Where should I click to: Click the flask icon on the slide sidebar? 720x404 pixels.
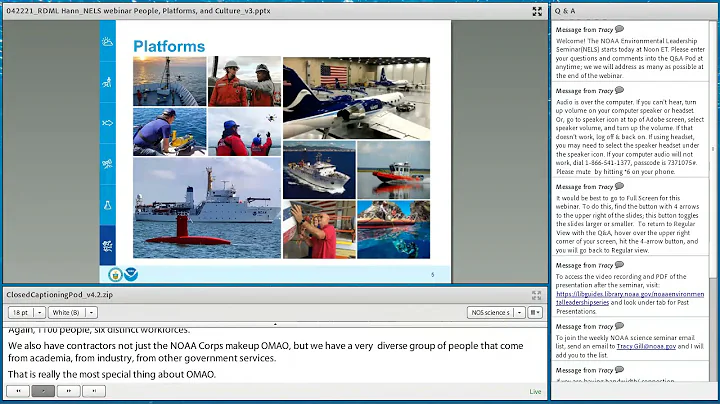107,205
